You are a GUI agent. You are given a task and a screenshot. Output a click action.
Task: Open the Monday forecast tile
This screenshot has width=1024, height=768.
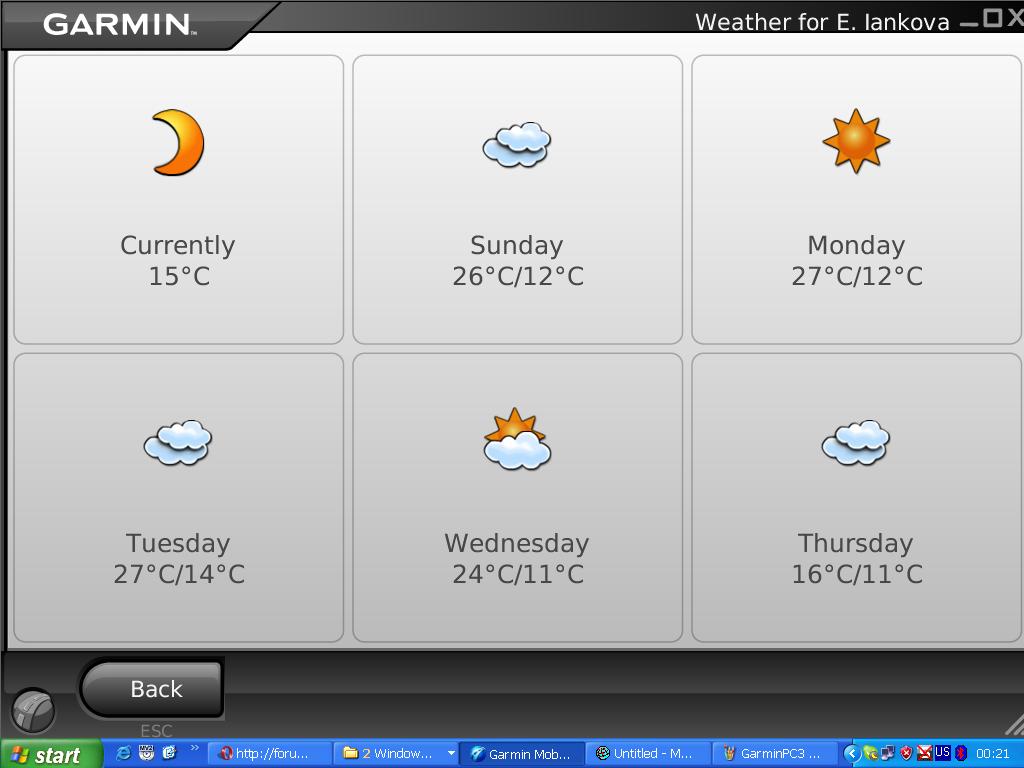[856, 199]
